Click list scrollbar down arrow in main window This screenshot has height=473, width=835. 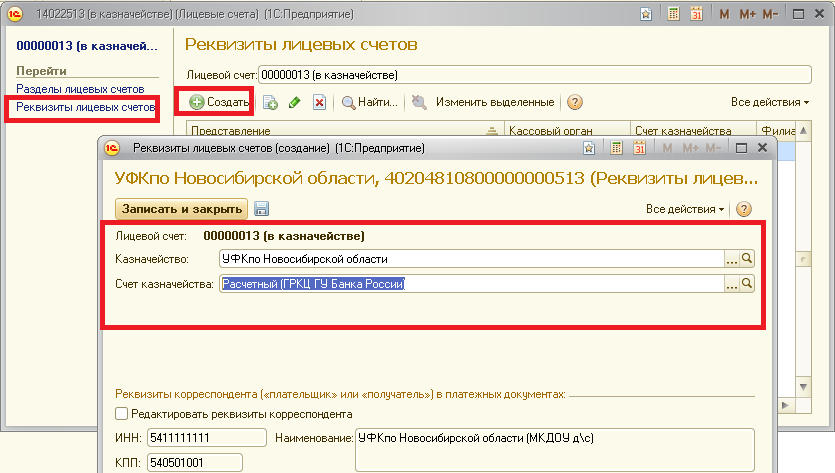tap(803, 387)
